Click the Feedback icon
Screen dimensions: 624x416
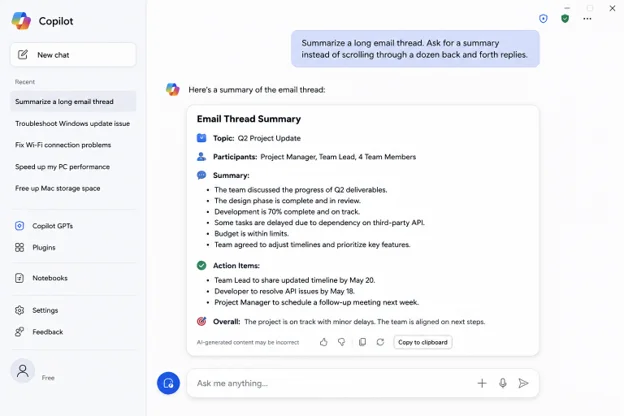(x=20, y=332)
